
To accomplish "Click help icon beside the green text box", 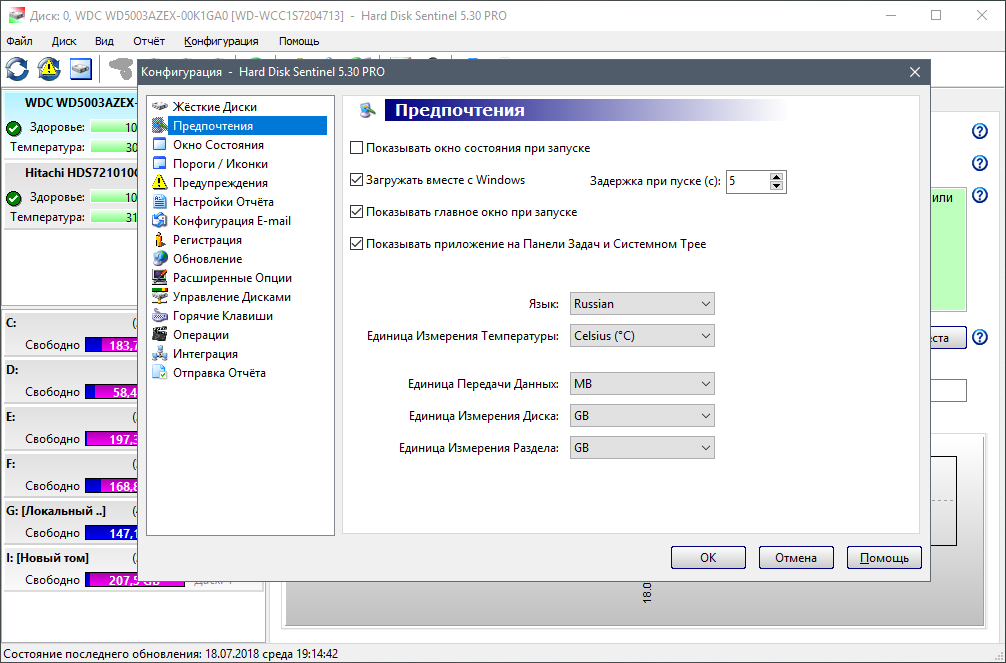I will pos(980,194).
